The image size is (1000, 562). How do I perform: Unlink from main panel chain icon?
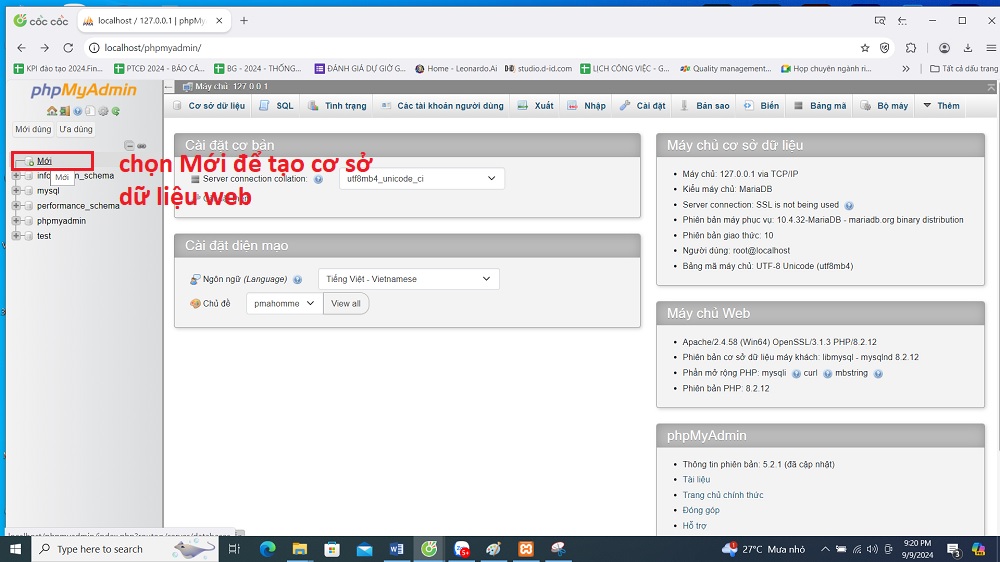(x=142, y=145)
